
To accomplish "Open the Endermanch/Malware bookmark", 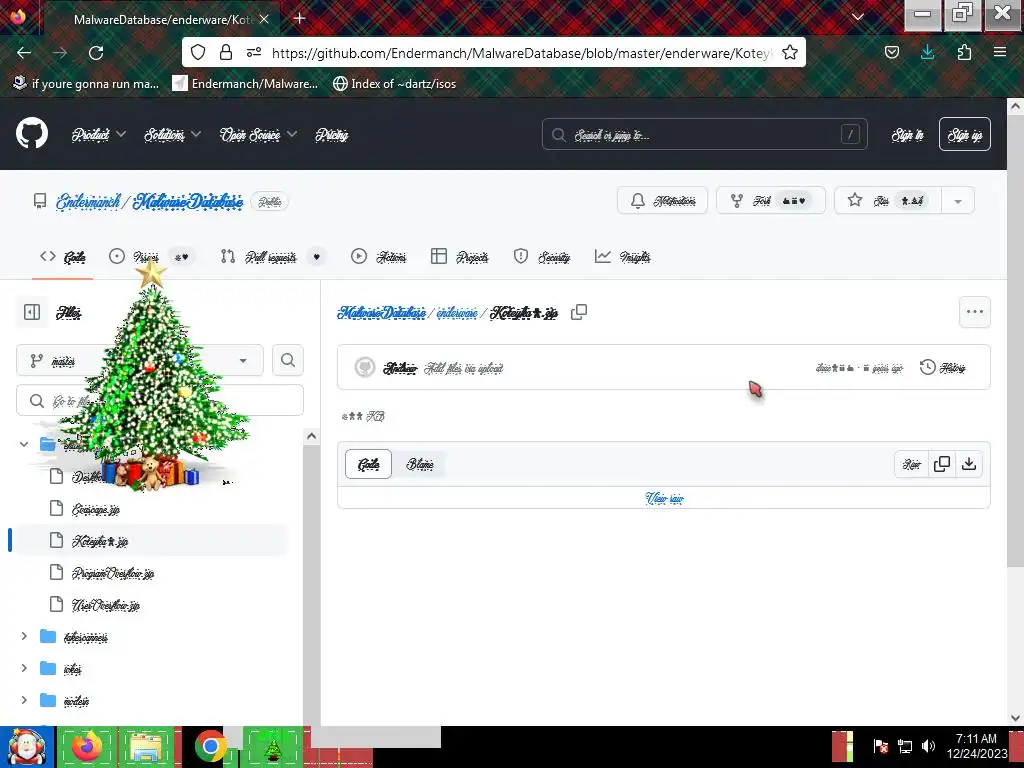I will click(245, 84).
